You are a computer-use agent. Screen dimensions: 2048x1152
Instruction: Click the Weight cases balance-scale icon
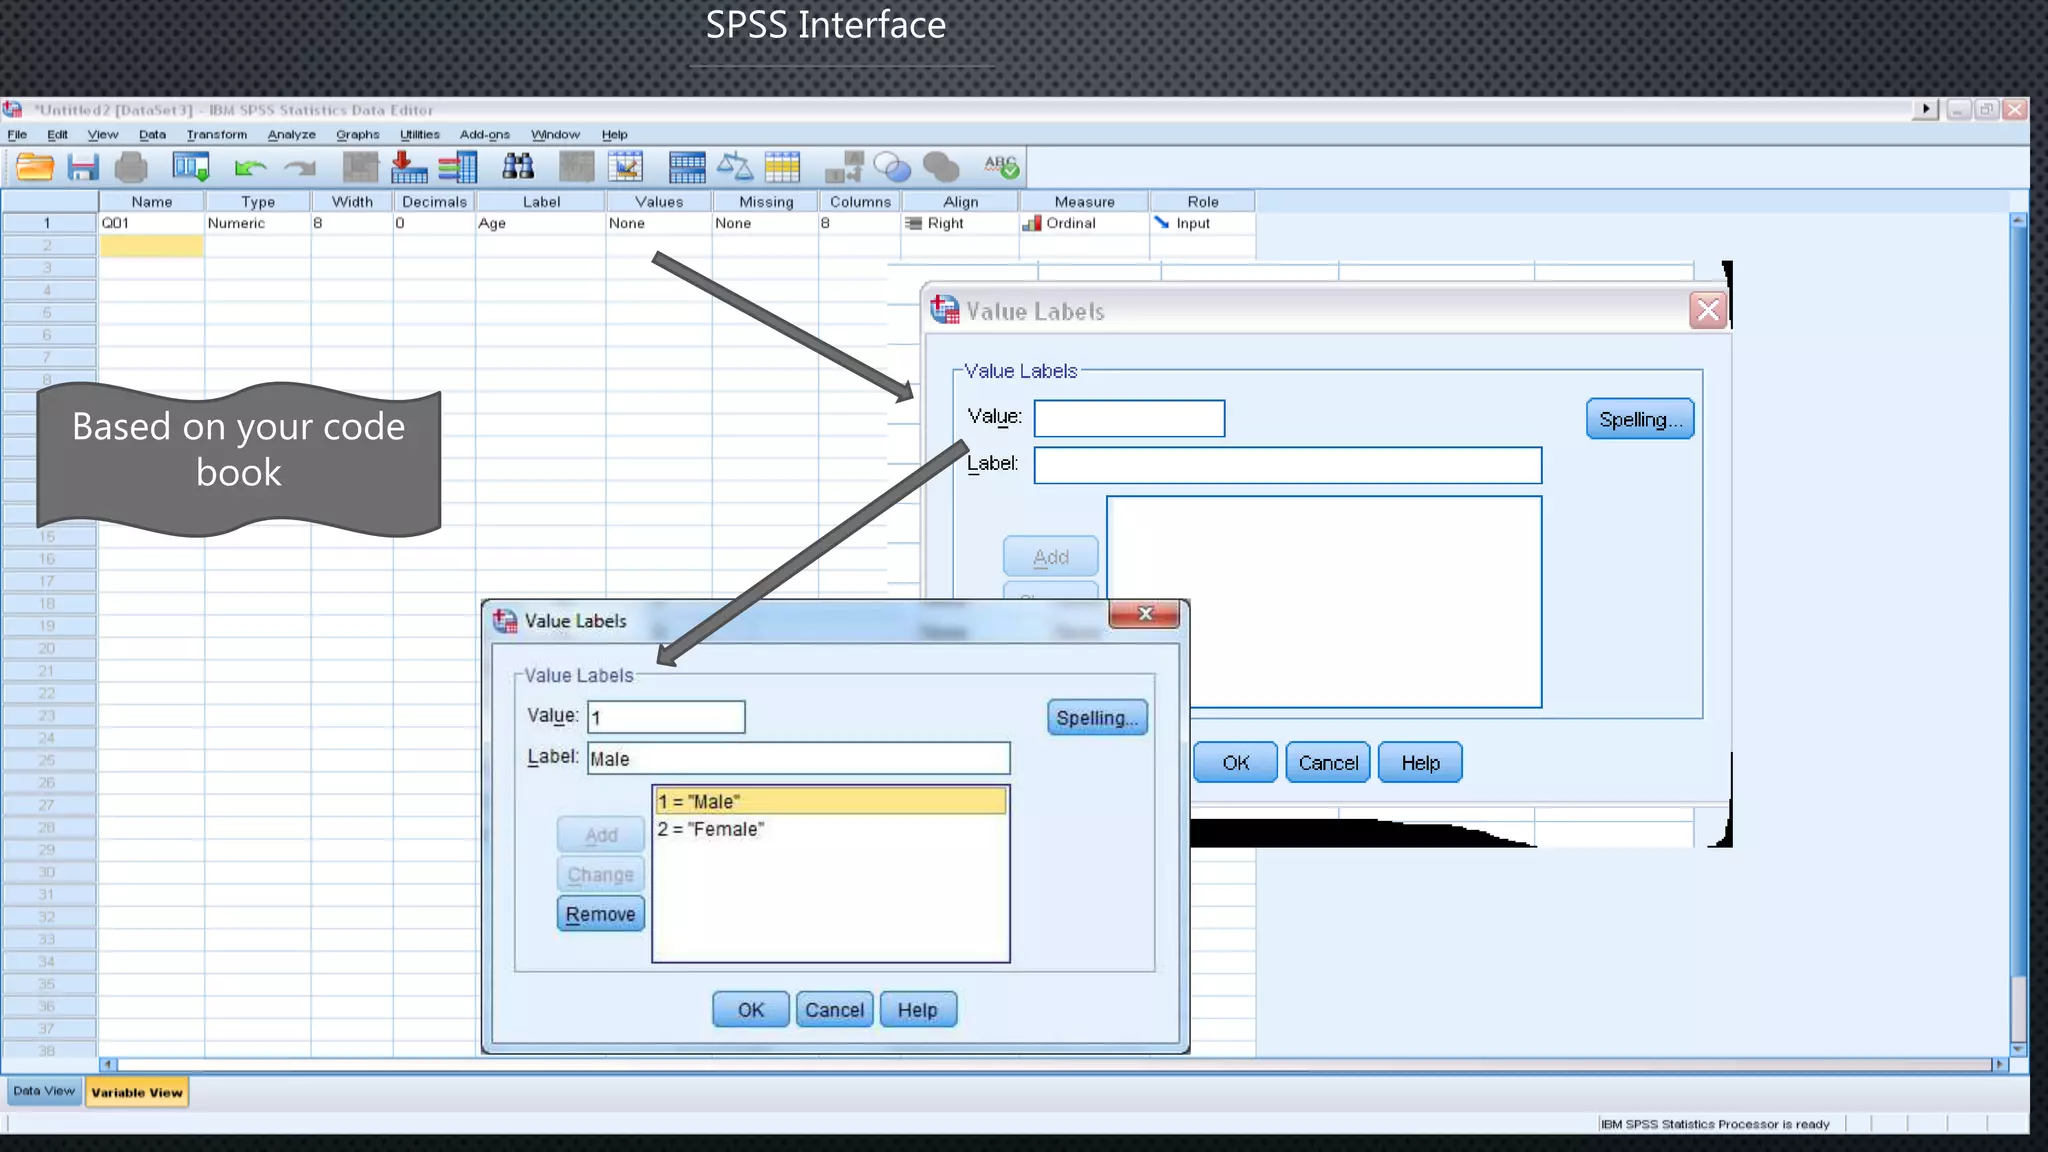(x=735, y=167)
